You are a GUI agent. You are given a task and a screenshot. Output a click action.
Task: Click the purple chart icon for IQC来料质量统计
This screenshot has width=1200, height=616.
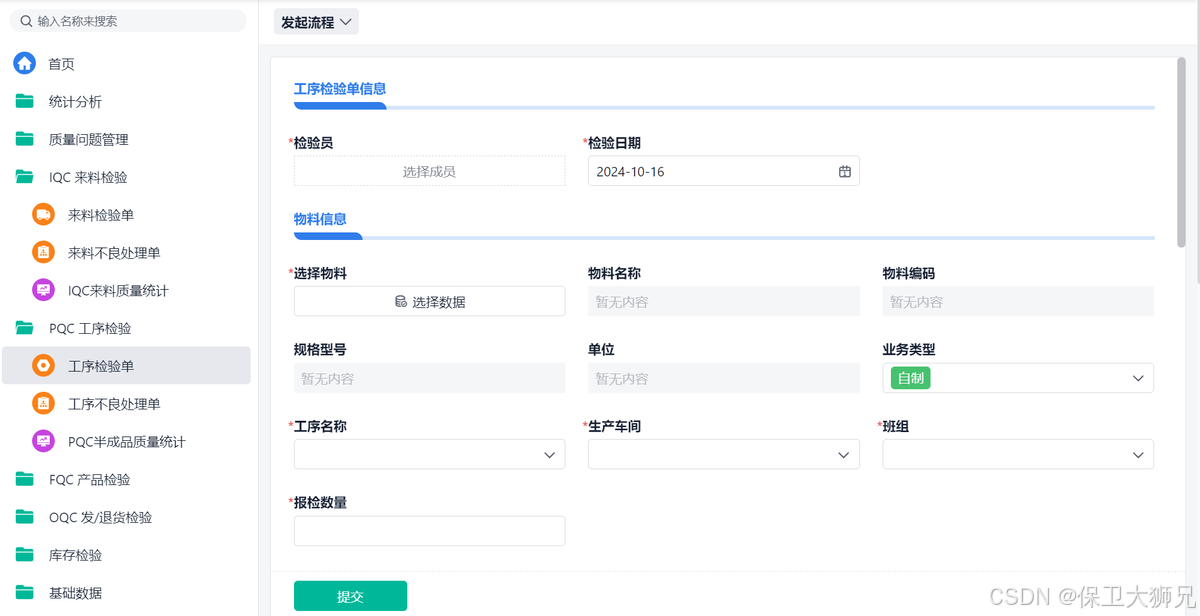pos(43,290)
